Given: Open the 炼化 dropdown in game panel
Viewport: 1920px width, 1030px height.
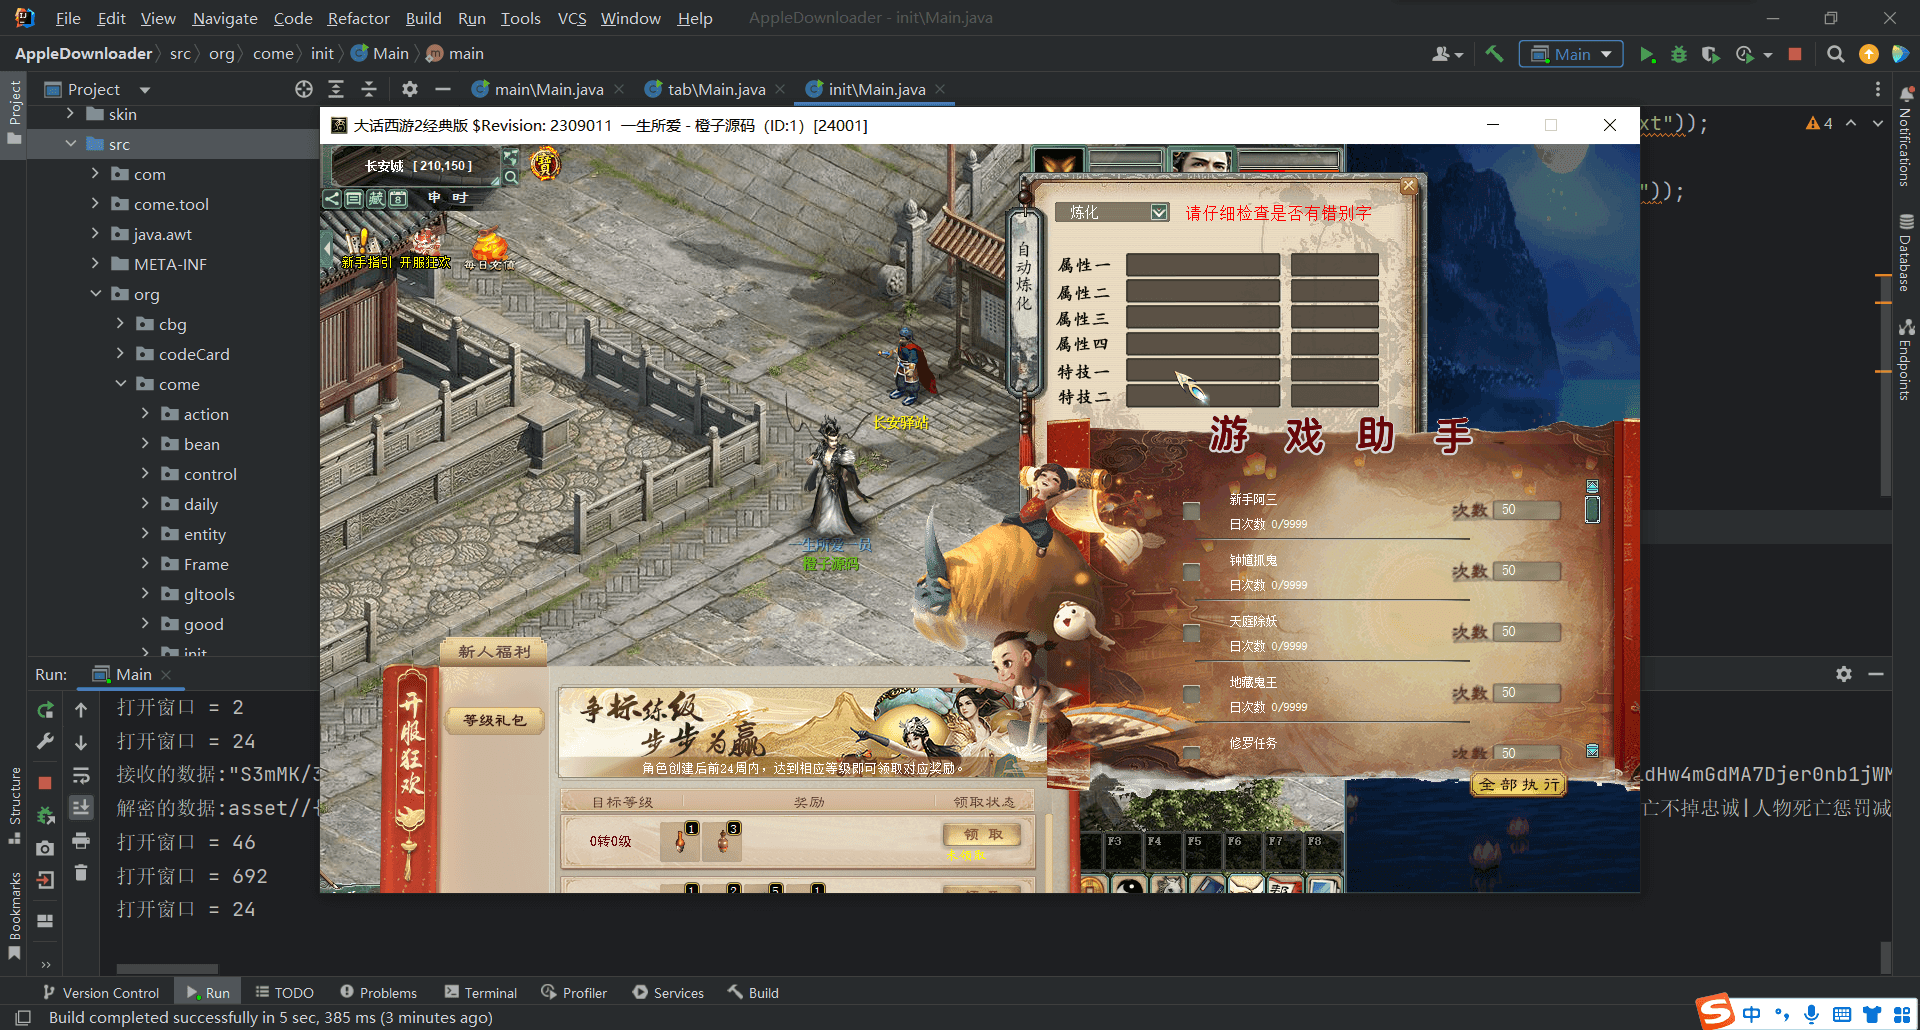Looking at the screenshot, I should (x=1159, y=212).
